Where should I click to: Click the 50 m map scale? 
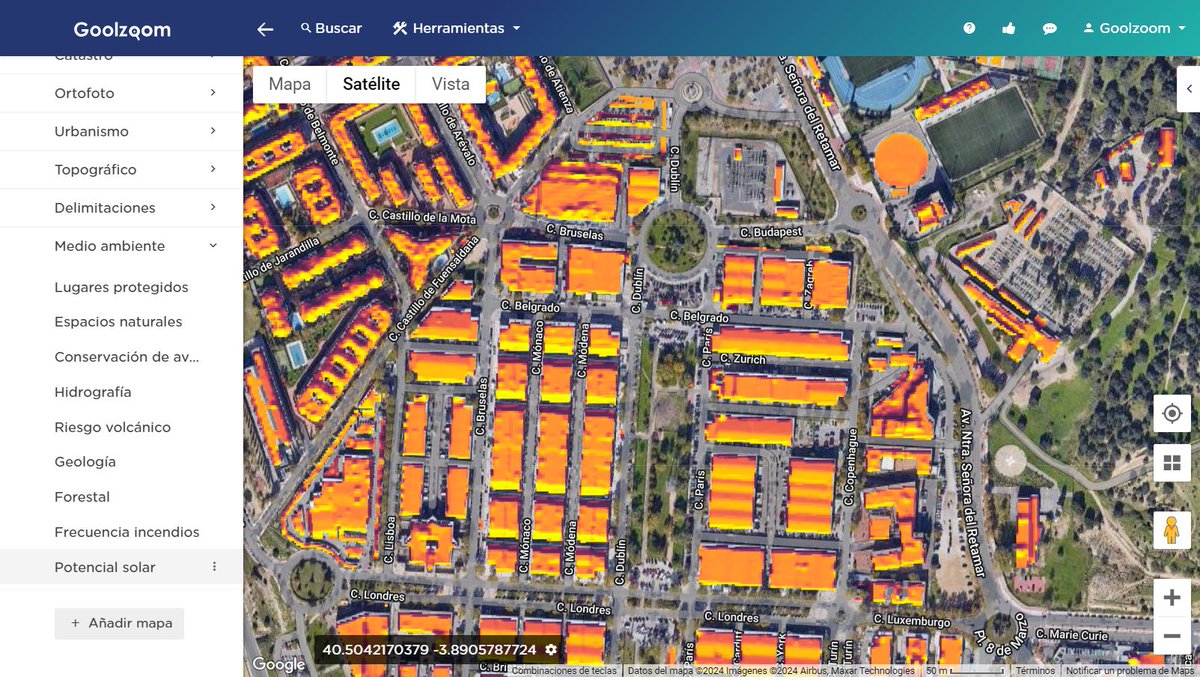coord(965,671)
